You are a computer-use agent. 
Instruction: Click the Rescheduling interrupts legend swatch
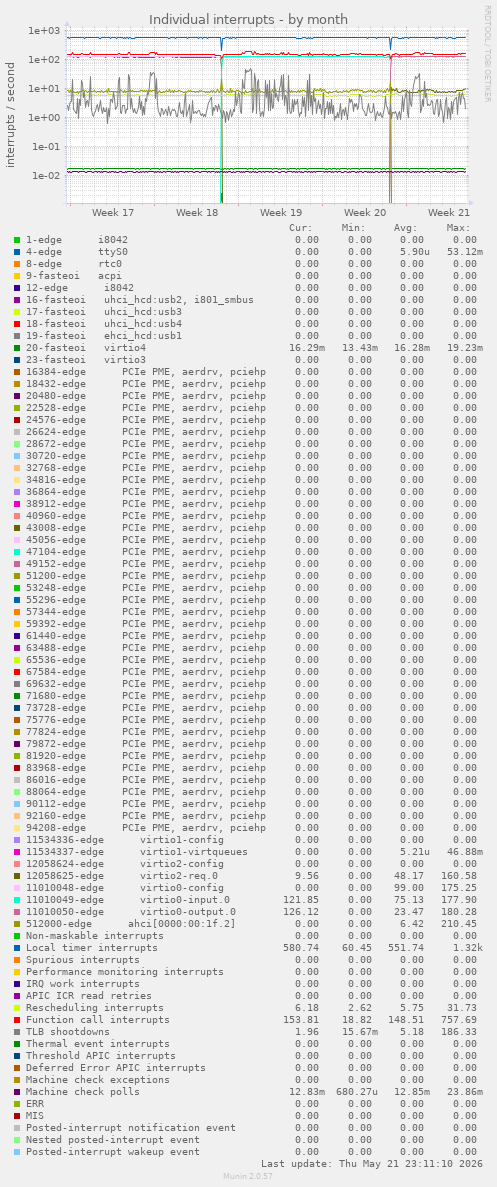17,1008
